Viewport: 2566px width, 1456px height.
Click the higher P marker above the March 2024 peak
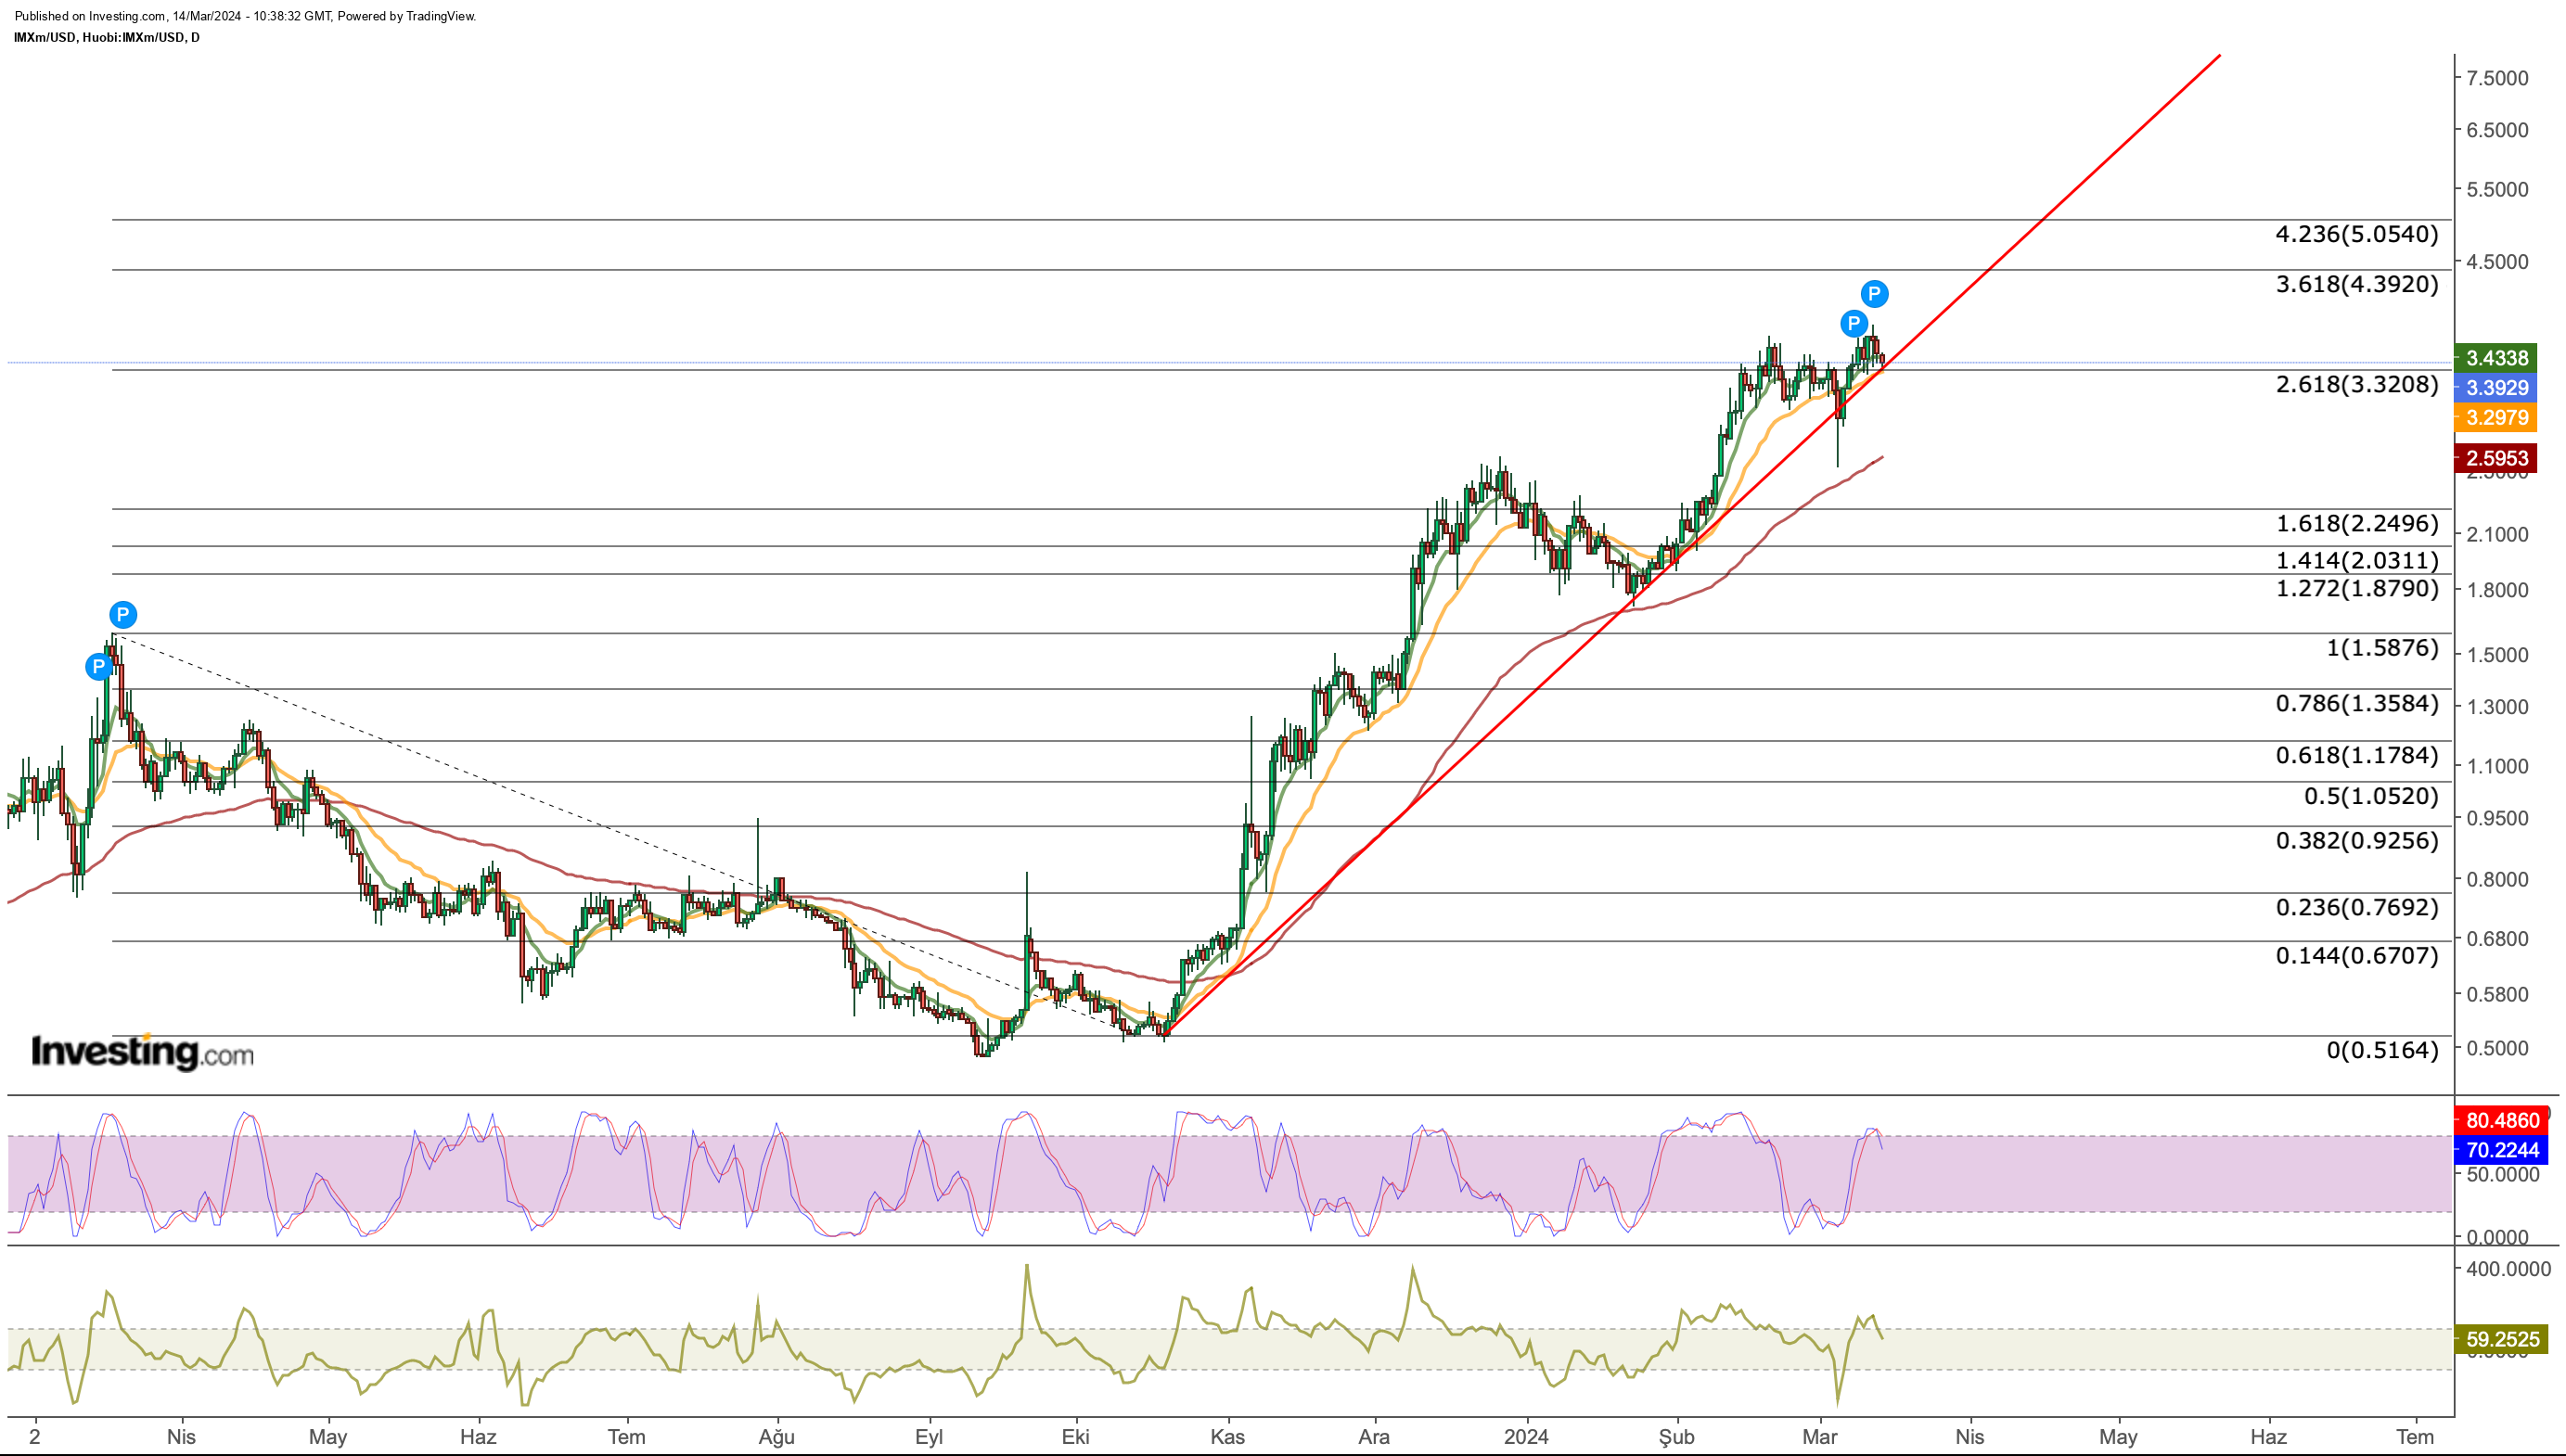[1874, 294]
